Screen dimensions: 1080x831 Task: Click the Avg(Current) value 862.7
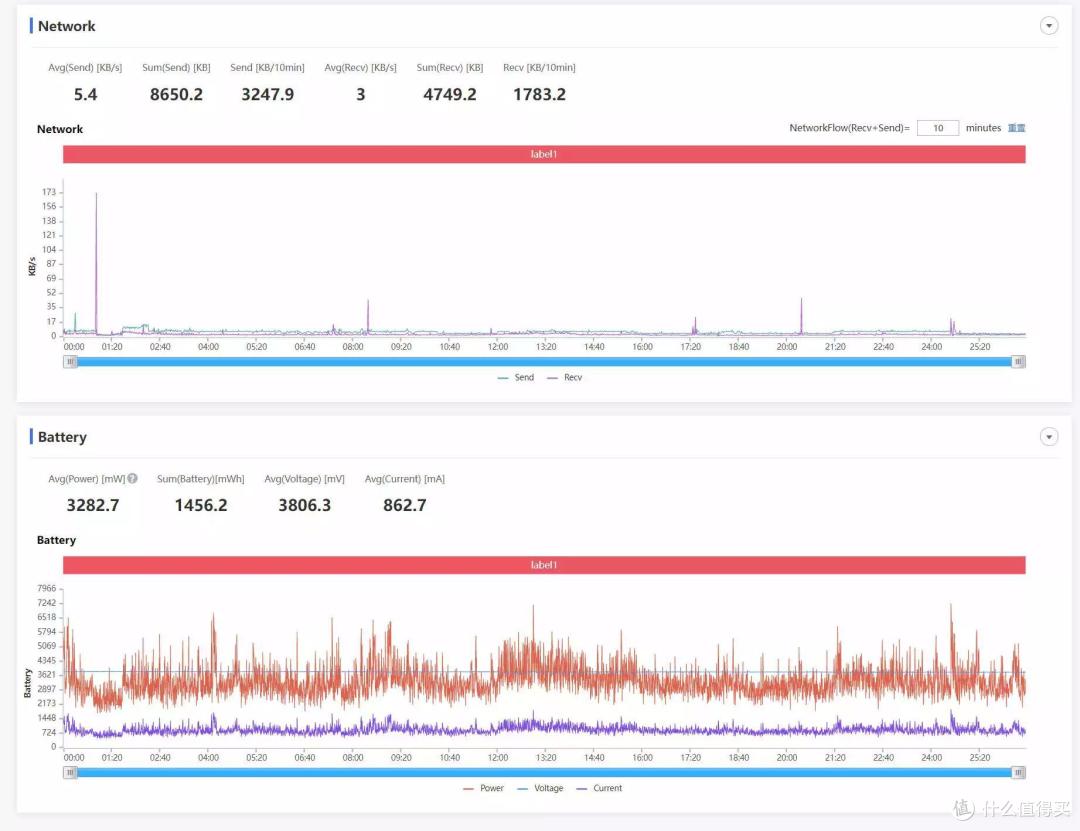coord(405,505)
